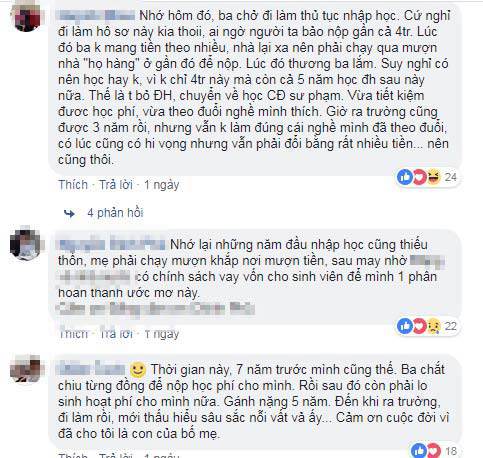483x458 pixels.
Task: Click the laughing reaction icon on first comment
Action: tap(433, 177)
